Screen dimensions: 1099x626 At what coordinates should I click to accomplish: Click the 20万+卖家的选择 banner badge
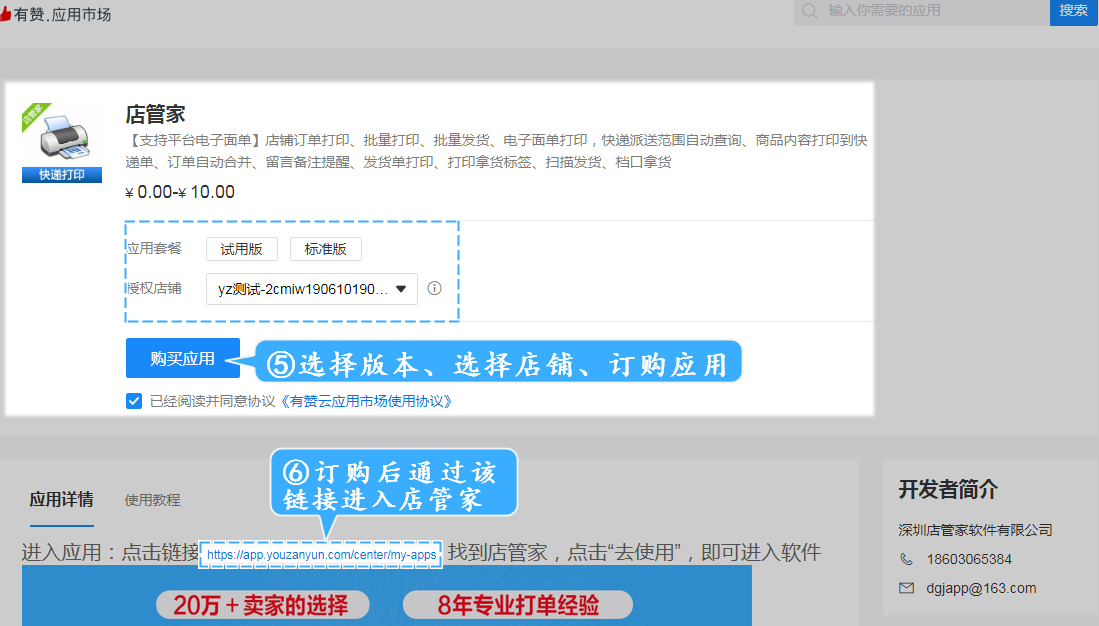[x=262, y=605]
